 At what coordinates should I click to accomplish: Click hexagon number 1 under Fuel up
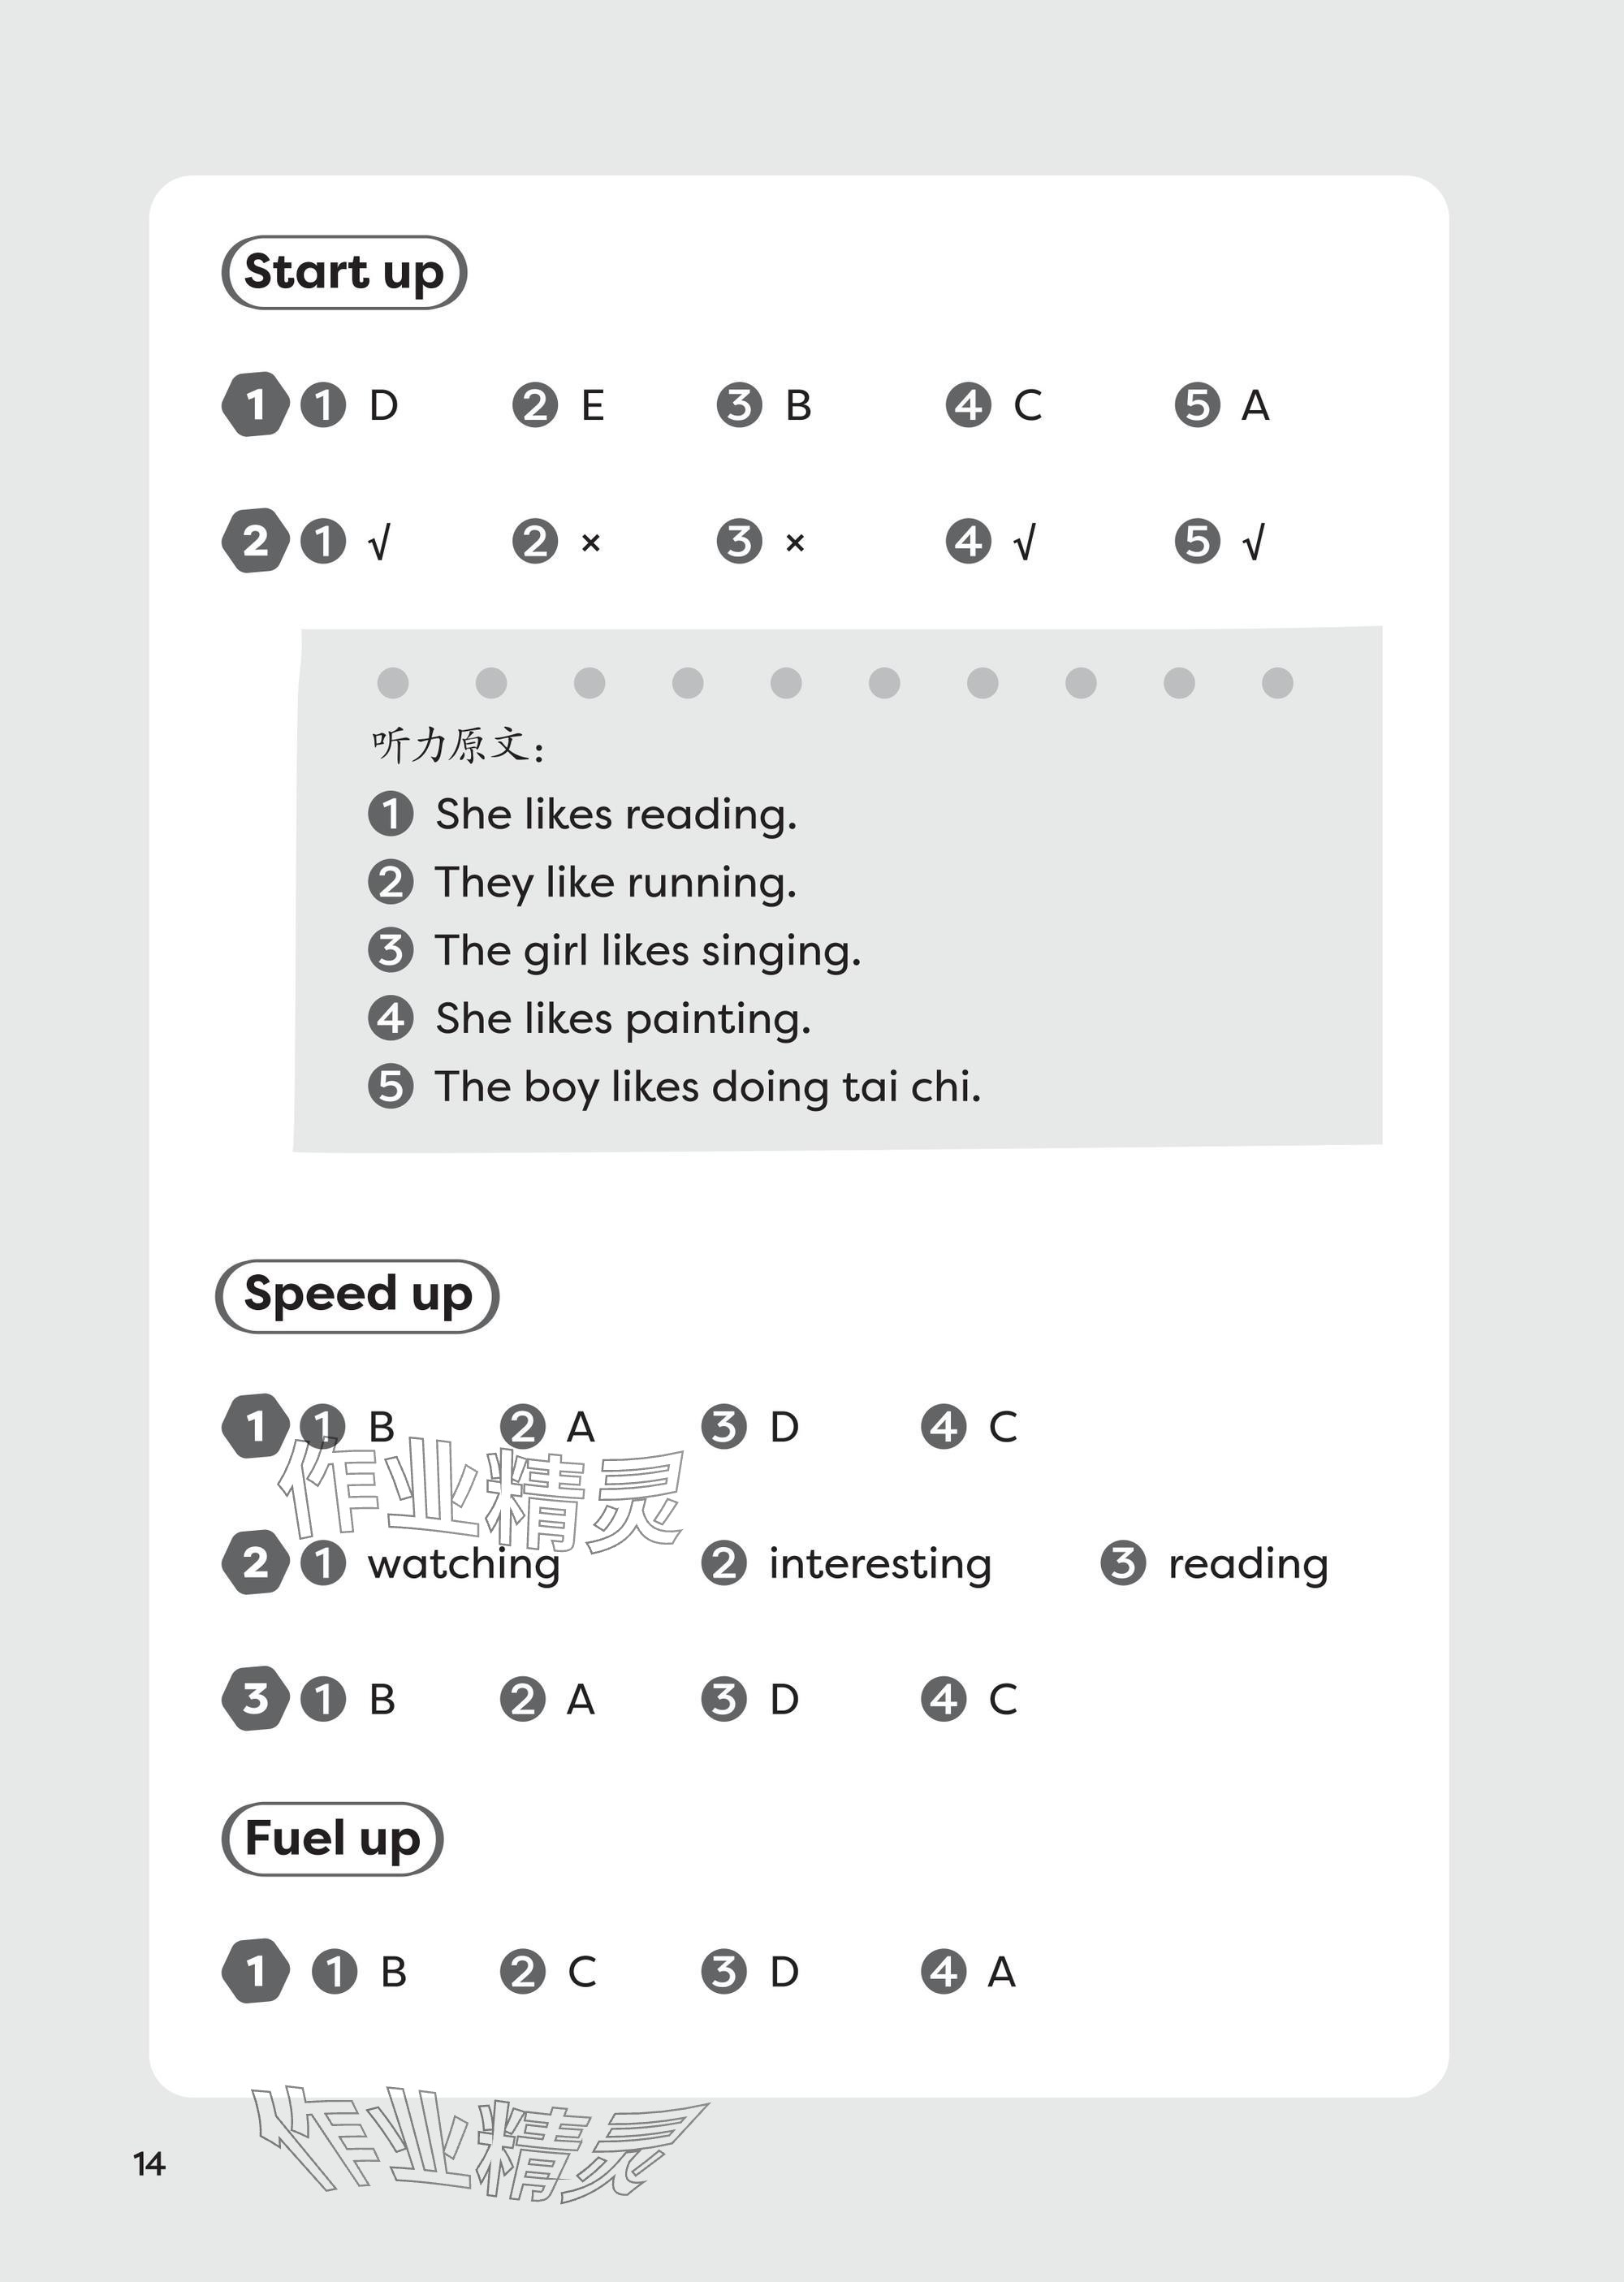click(x=255, y=1971)
